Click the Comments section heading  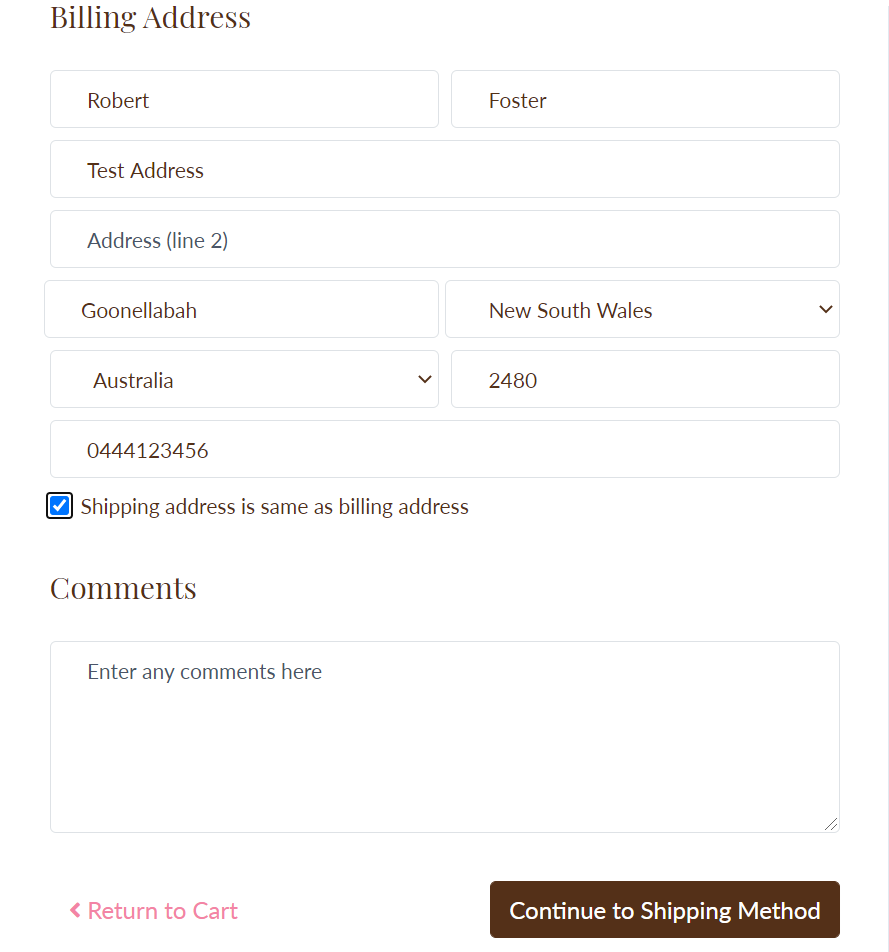[x=123, y=588]
